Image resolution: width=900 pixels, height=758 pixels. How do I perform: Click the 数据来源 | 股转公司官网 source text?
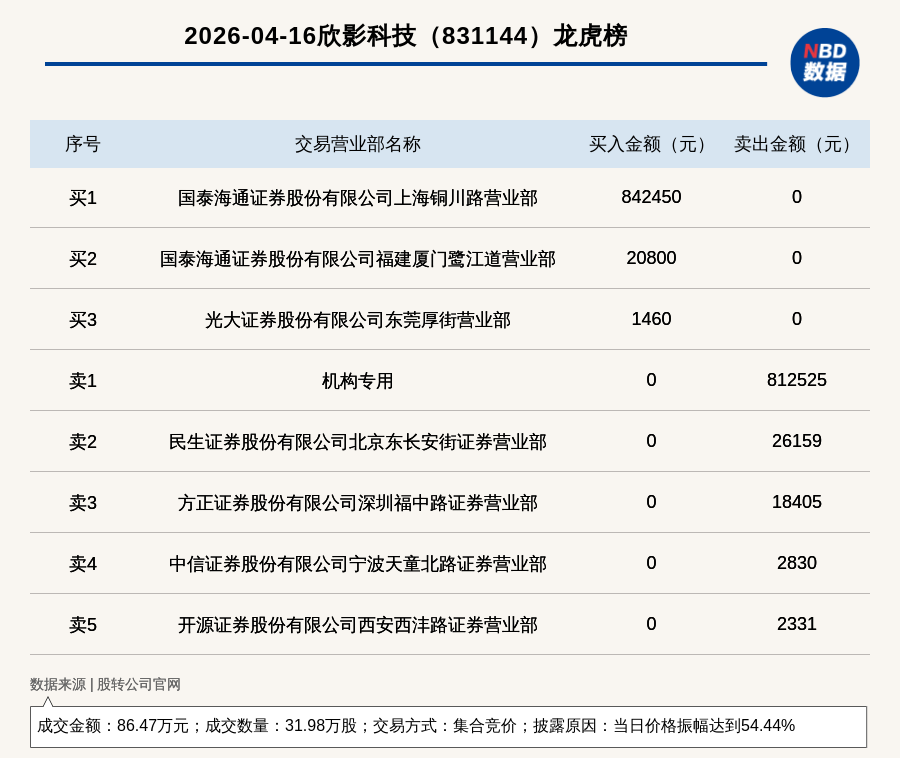tap(105, 684)
